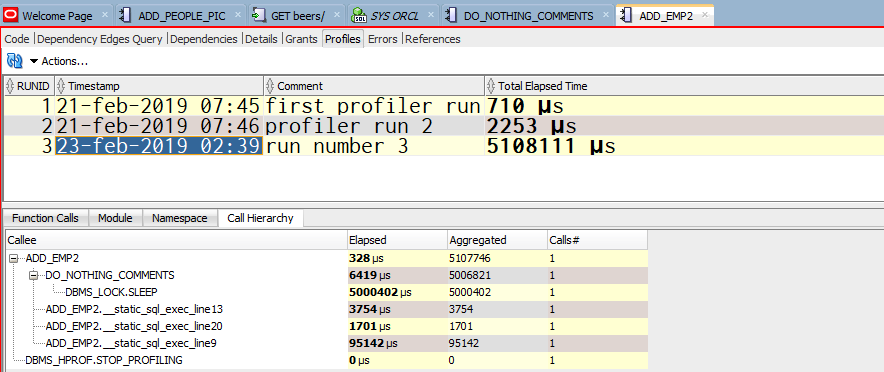Open the Code sub-tab
The height and width of the screenshot is (372, 884).
click(x=17, y=39)
